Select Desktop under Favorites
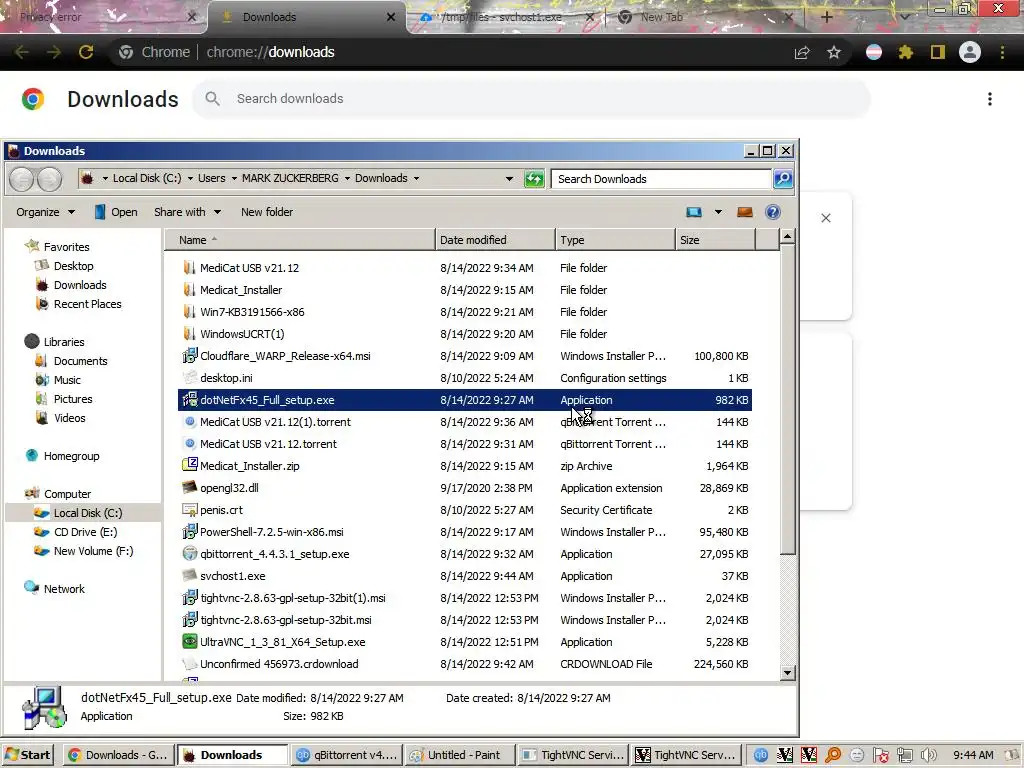The image size is (1024, 768). tap(73, 266)
